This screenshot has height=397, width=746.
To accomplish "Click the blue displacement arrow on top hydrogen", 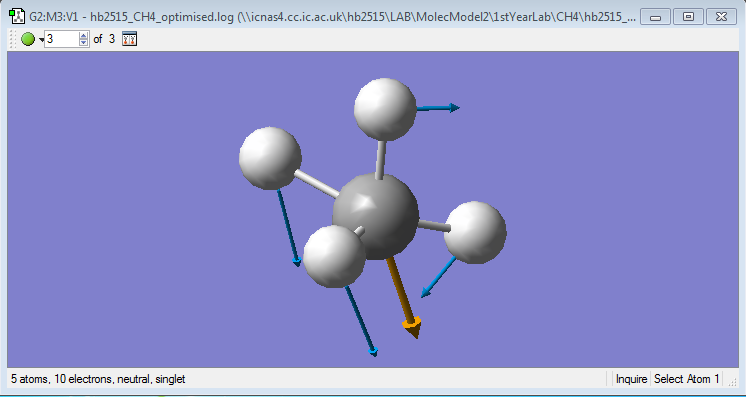I will pyautogui.click(x=439, y=108).
